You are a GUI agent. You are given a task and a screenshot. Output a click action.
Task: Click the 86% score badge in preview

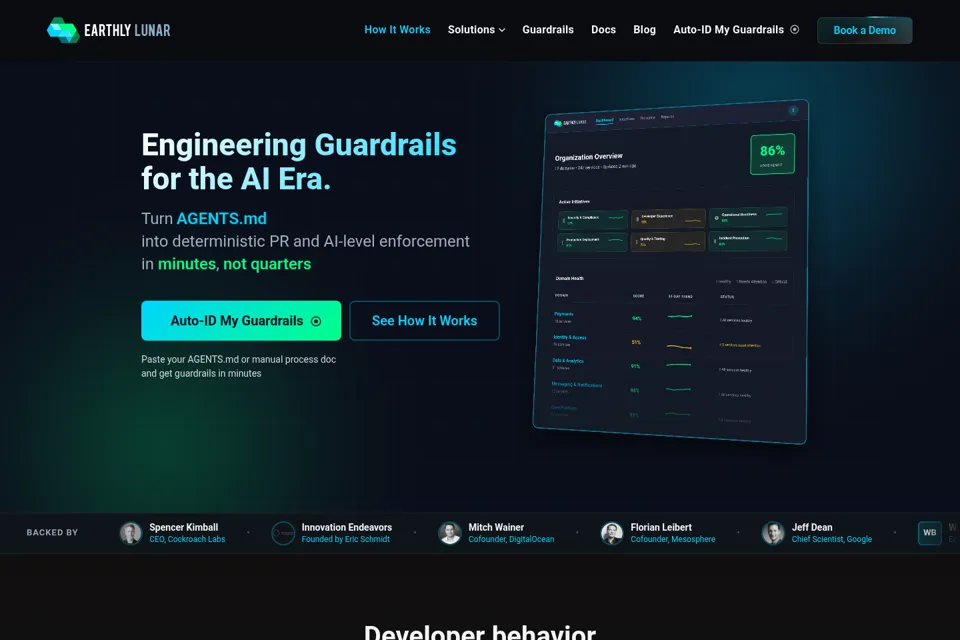coord(772,154)
